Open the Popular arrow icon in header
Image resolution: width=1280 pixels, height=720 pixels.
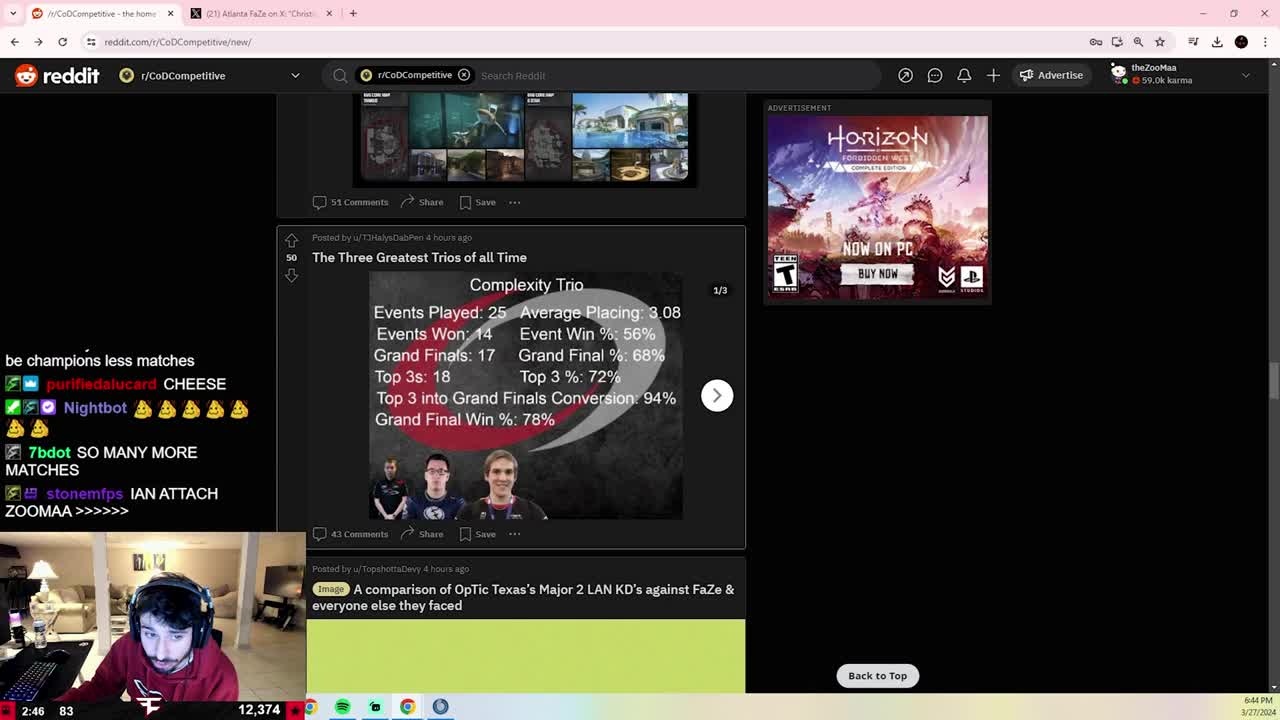click(x=905, y=75)
